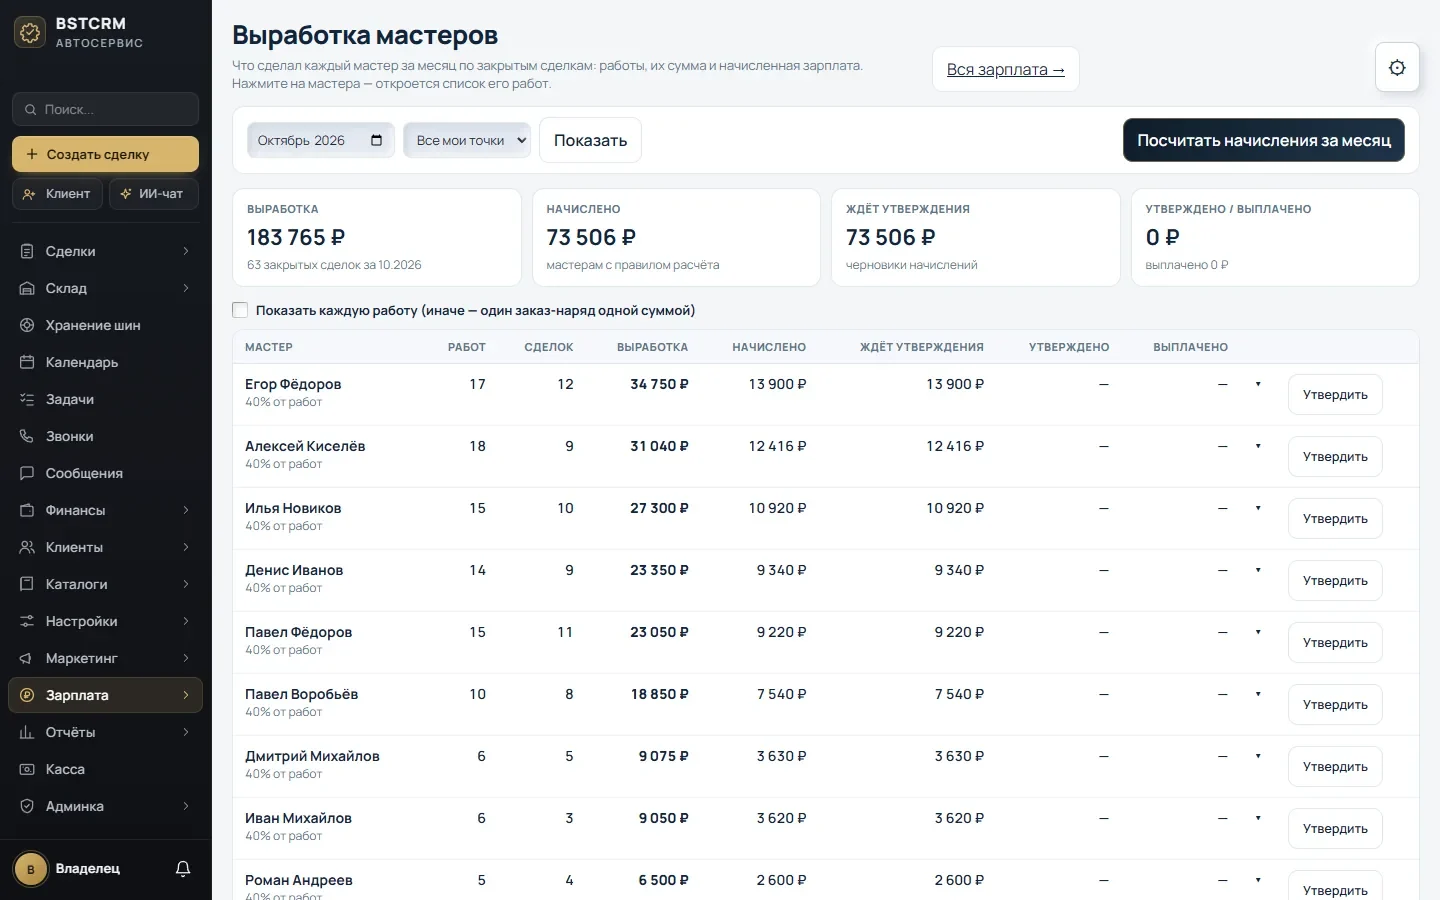Open notifications bell icon
The width and height of the screenshot is (1440, 900).
tap(183, 869)
